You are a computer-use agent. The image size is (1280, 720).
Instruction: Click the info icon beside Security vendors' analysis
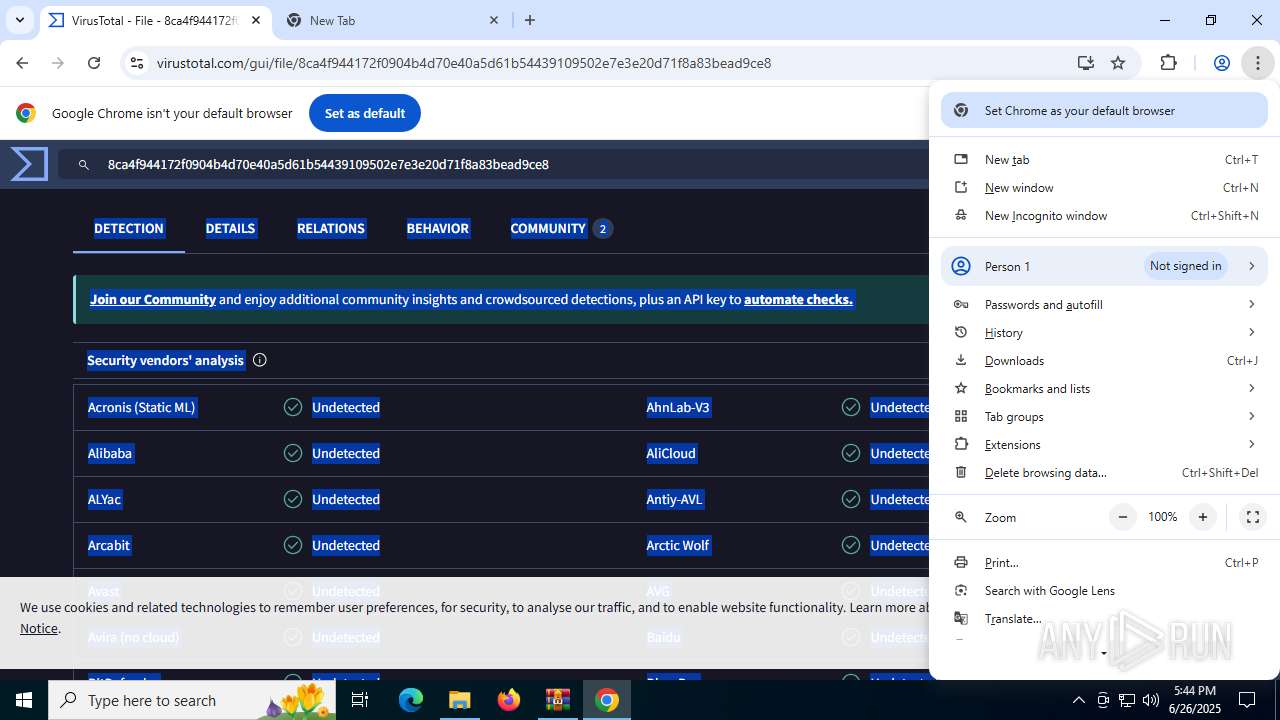click(x=260, y=360)
